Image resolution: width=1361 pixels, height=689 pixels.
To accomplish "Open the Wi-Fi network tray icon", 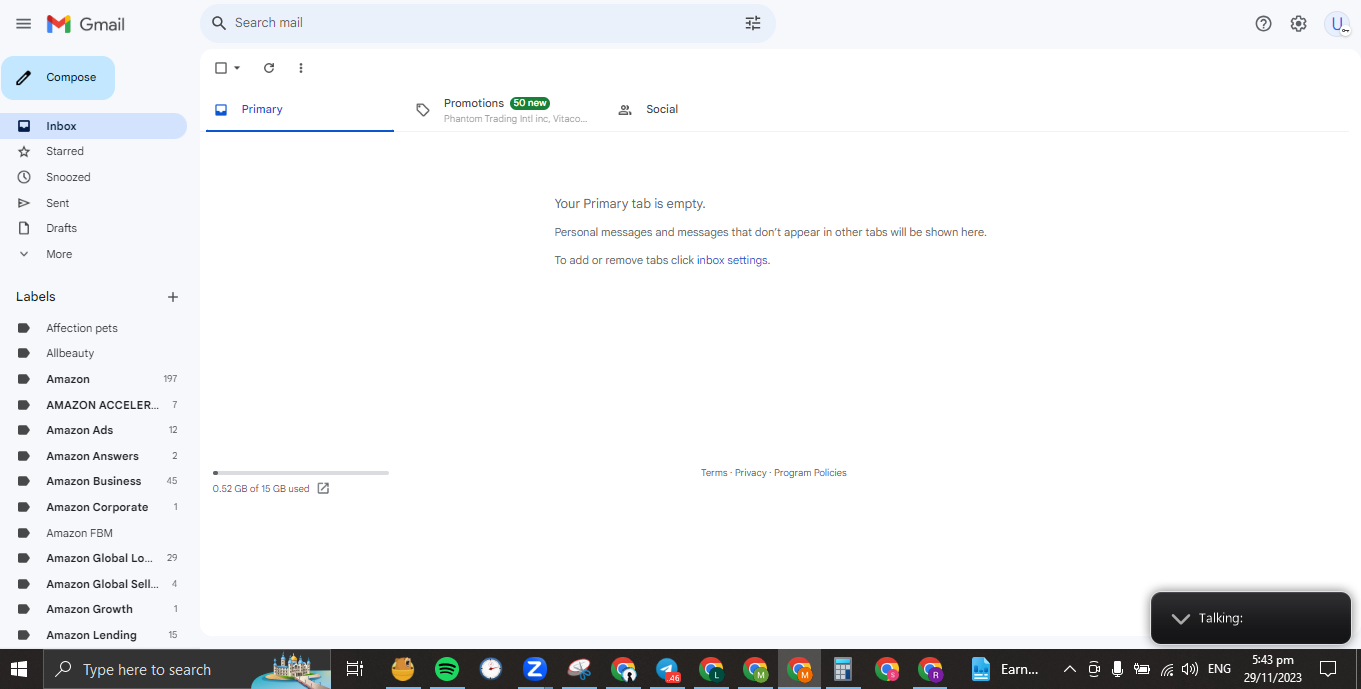I will click(x=1166, y=669).
